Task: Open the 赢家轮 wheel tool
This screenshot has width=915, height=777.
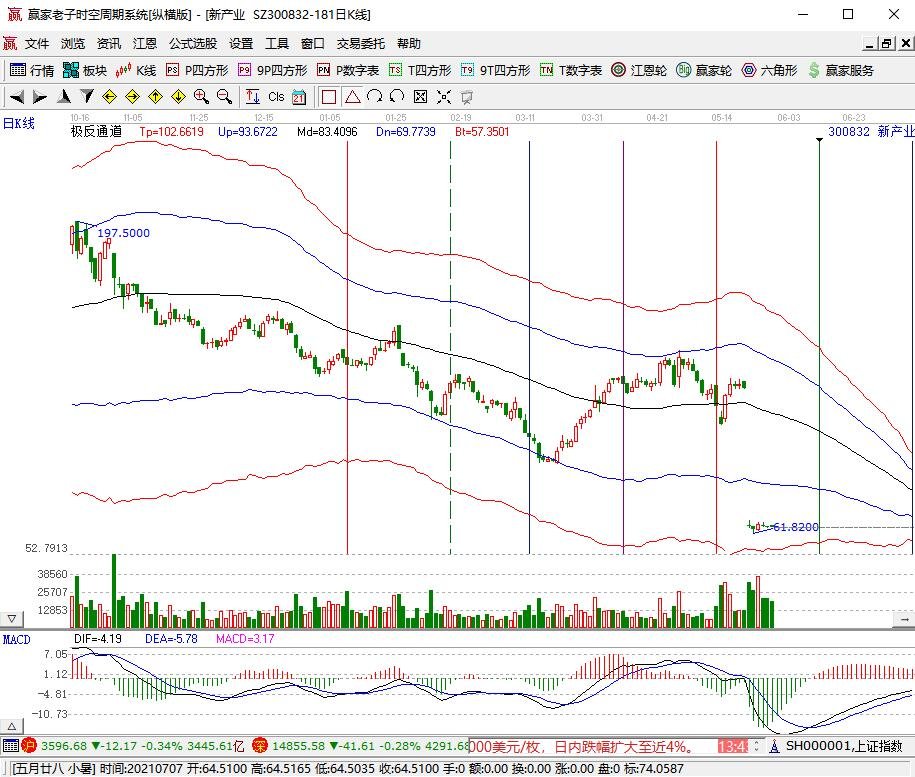Action: pyautogui.click(x=704, y=71)
